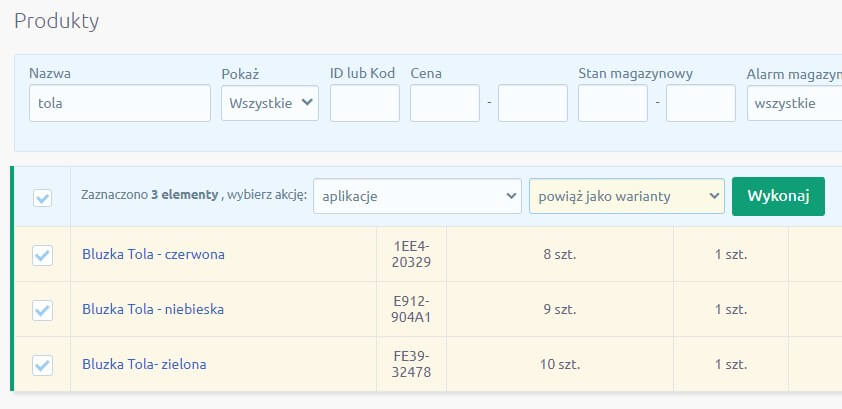Click '1 szt.' in the niebieska row
This screenshot has width=842, height=409.
pos(731,310)
